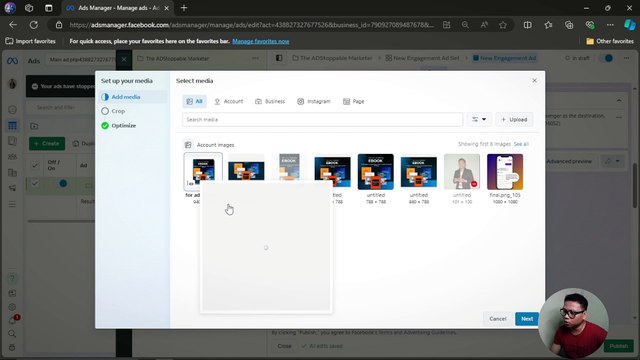This screenshot has width=640, height=360.
Task: Open The ADStoppable Marketer campaign breadcrumb
Action: [x=332, y=58]
